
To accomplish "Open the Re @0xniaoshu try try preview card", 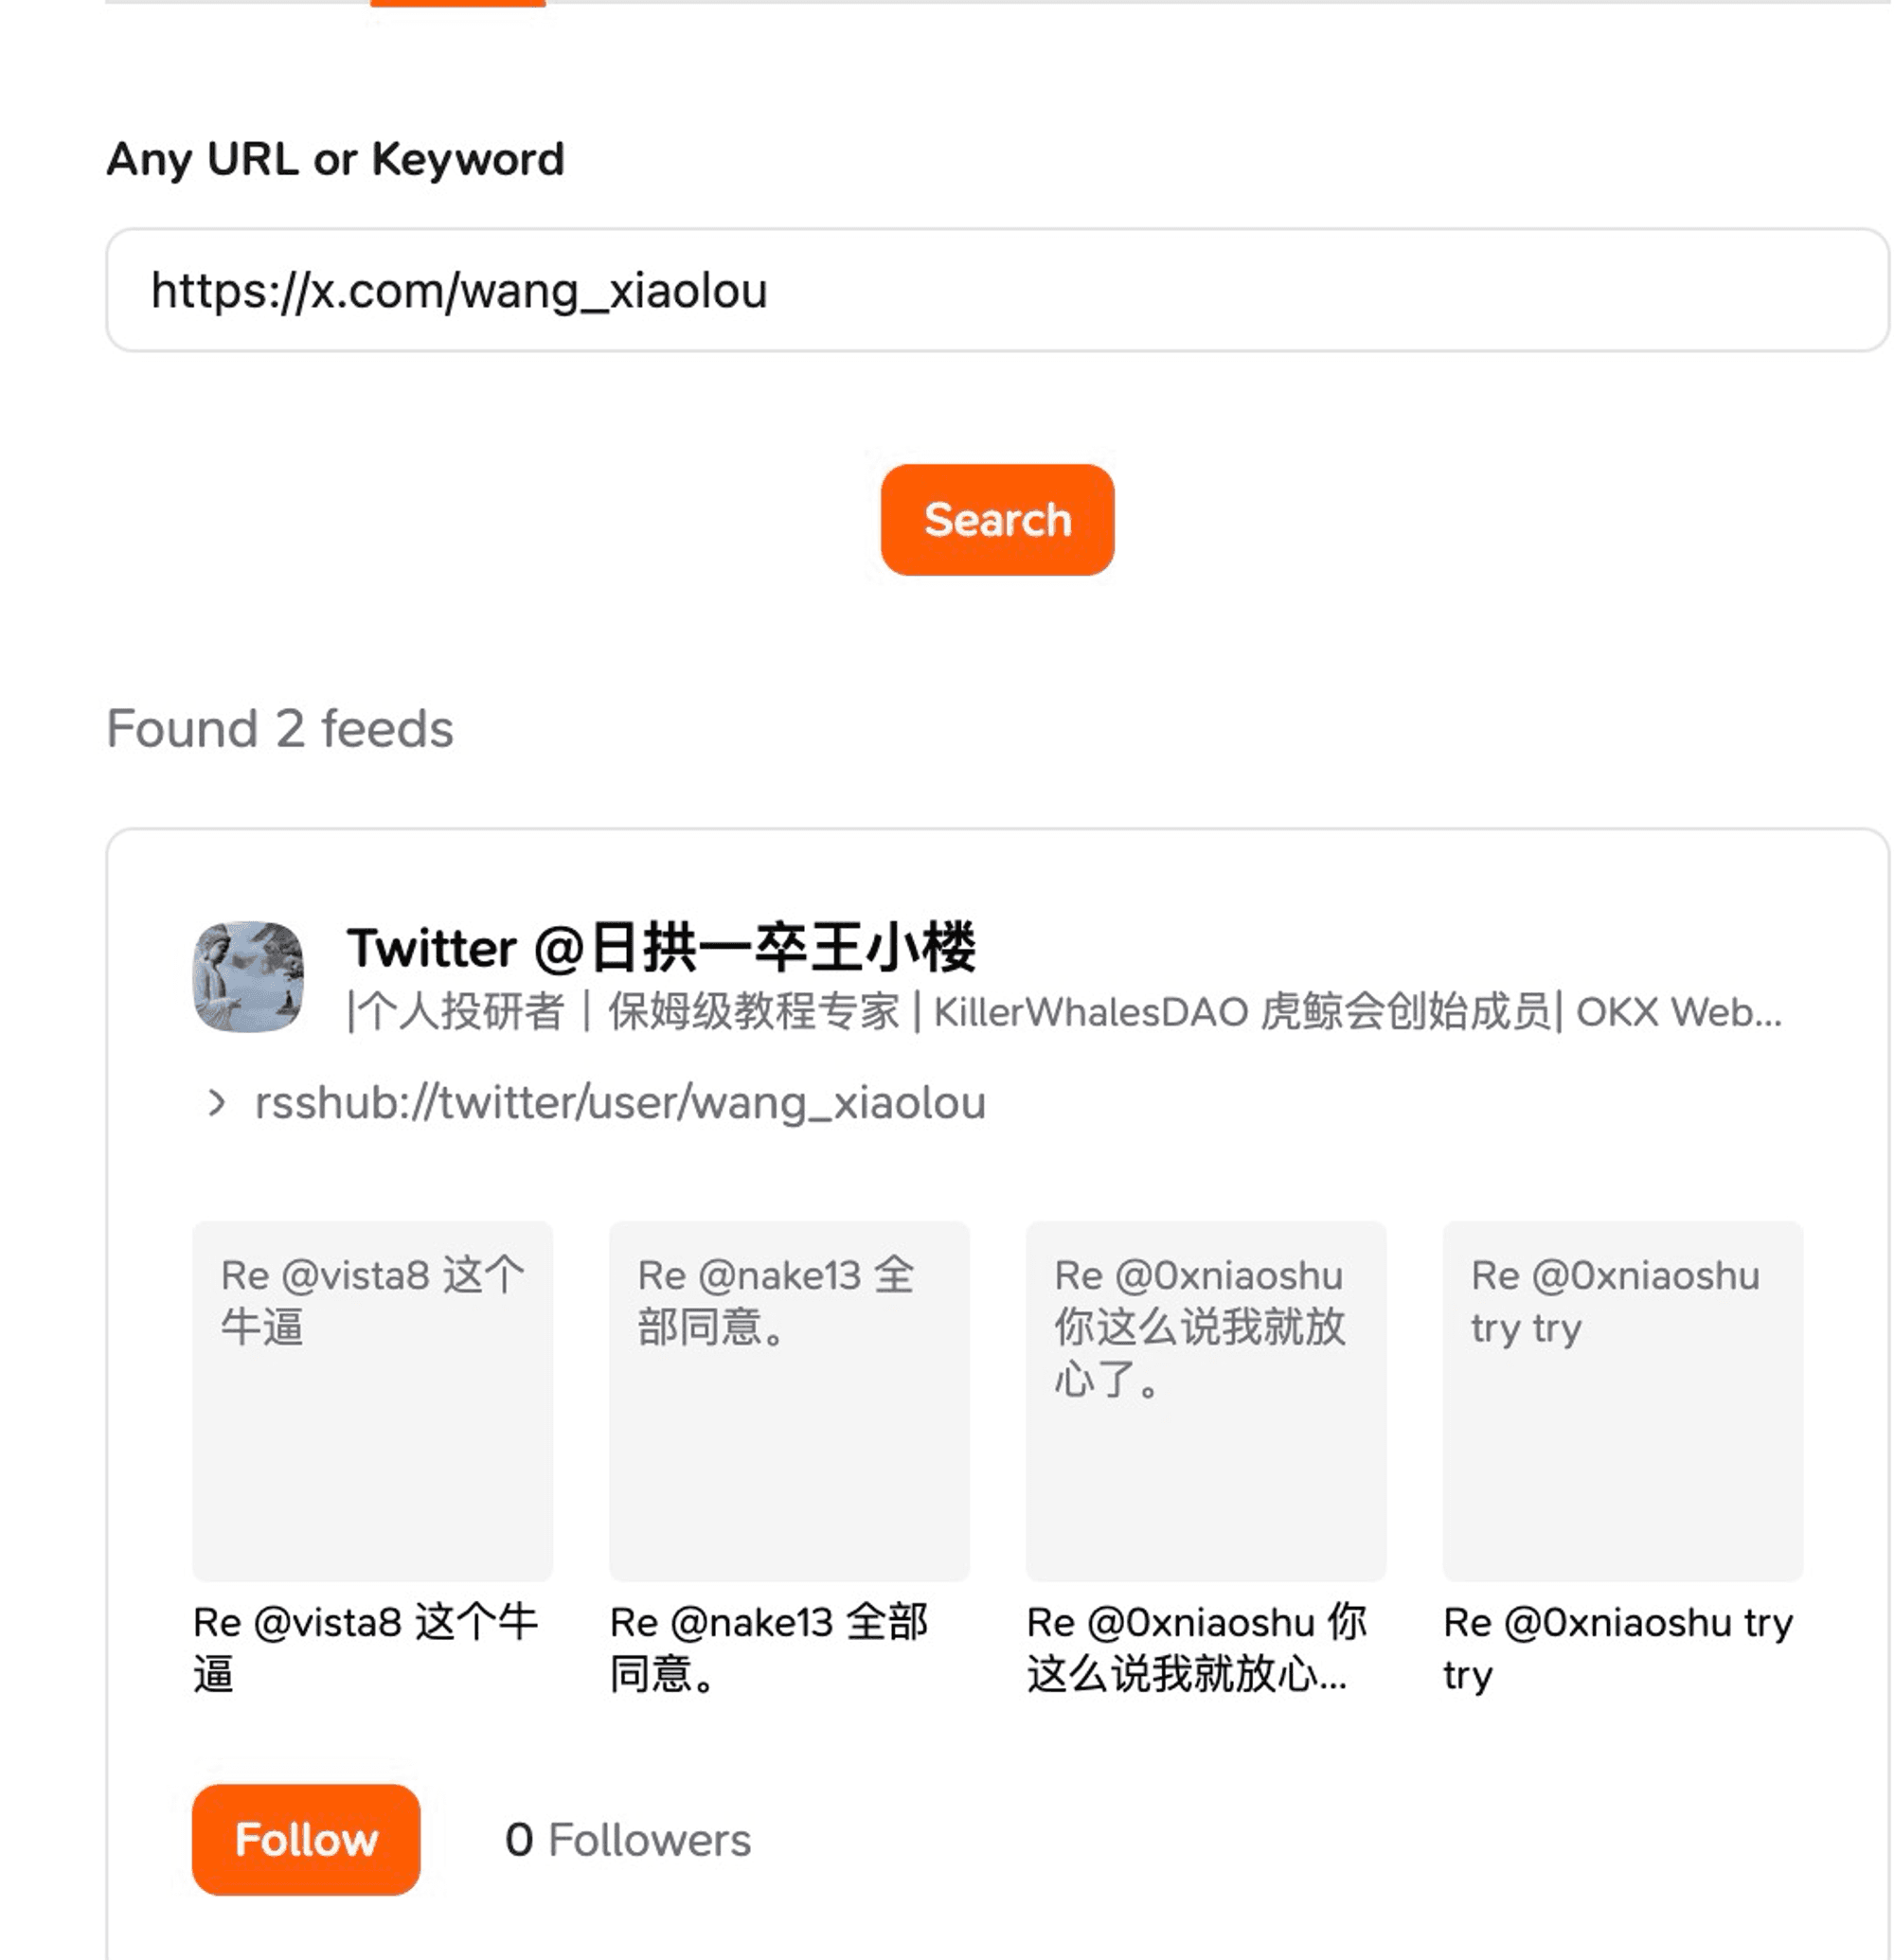I will [x=1623, y=1400].
